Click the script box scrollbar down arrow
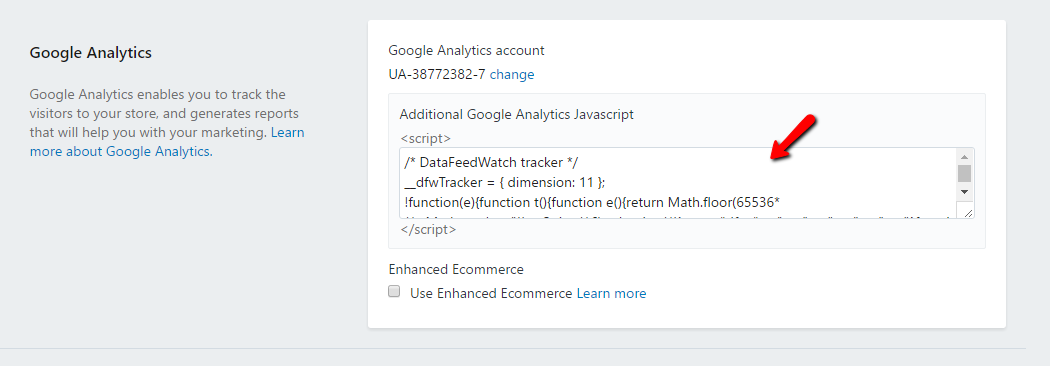 tap(964, 192)
